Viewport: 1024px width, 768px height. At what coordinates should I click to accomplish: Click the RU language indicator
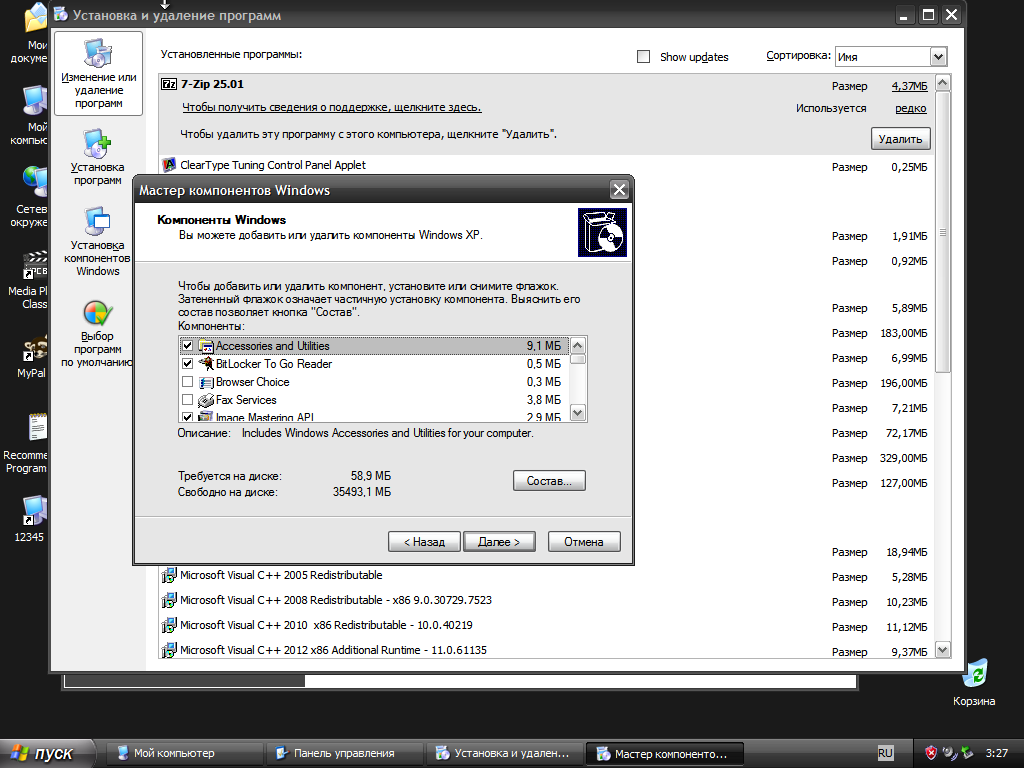point(885,753)
